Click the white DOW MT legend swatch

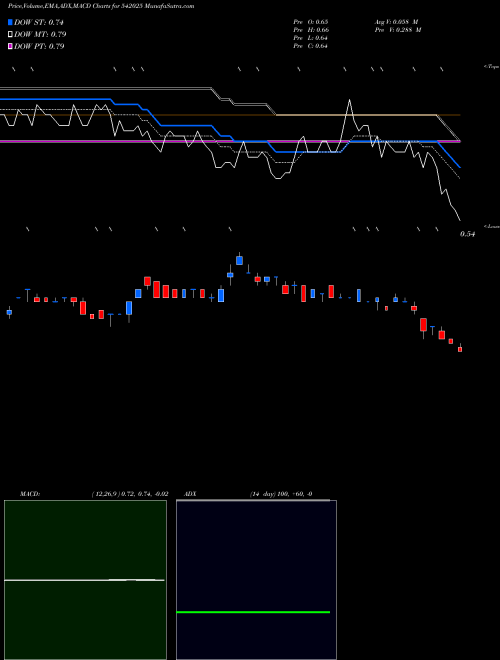10,34
